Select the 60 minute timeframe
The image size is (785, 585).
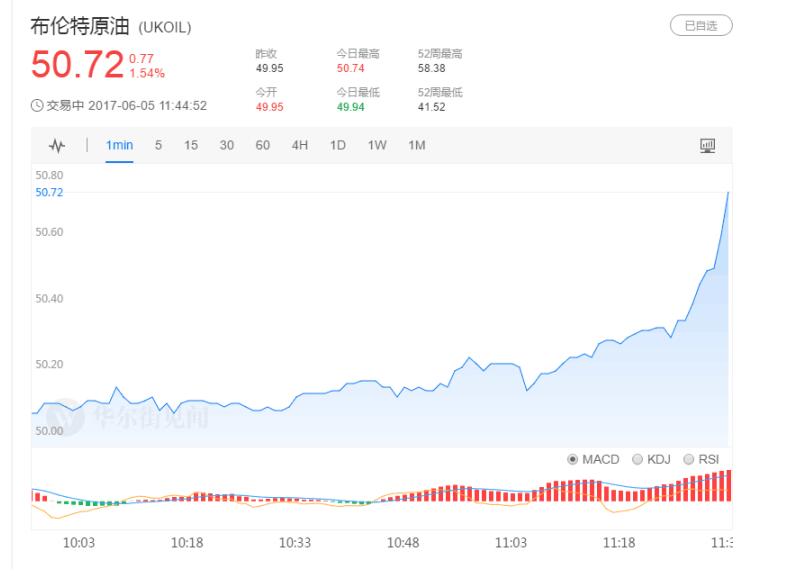(262, 146)
